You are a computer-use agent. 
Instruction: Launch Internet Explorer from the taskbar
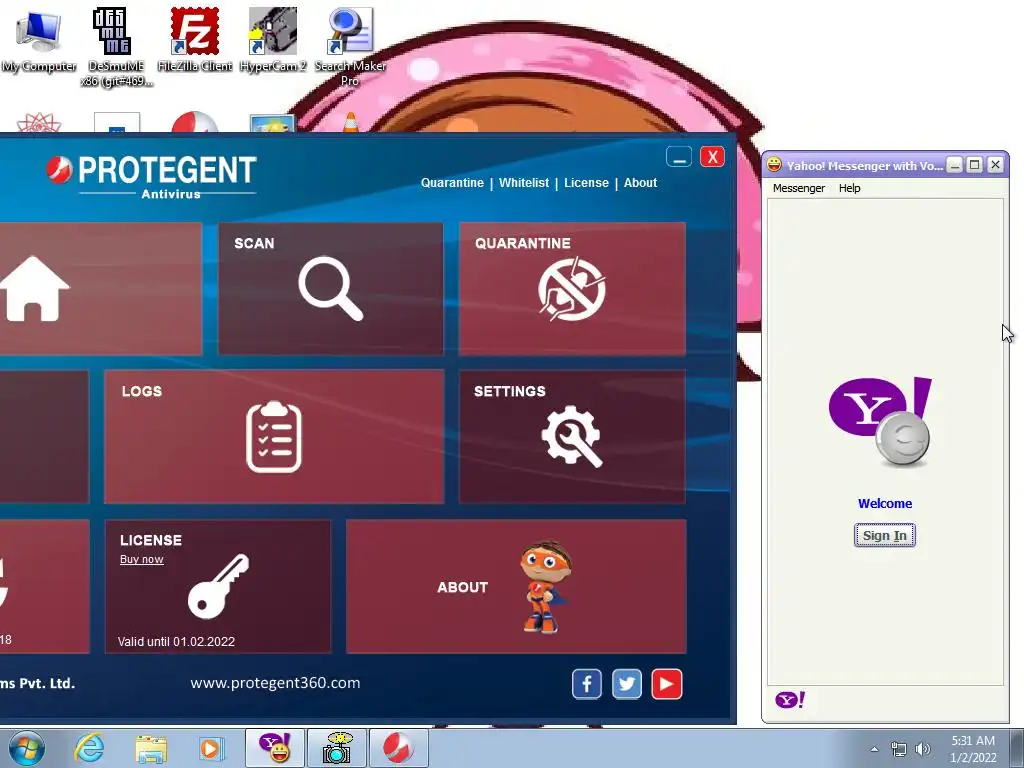[x=89, y=748]
